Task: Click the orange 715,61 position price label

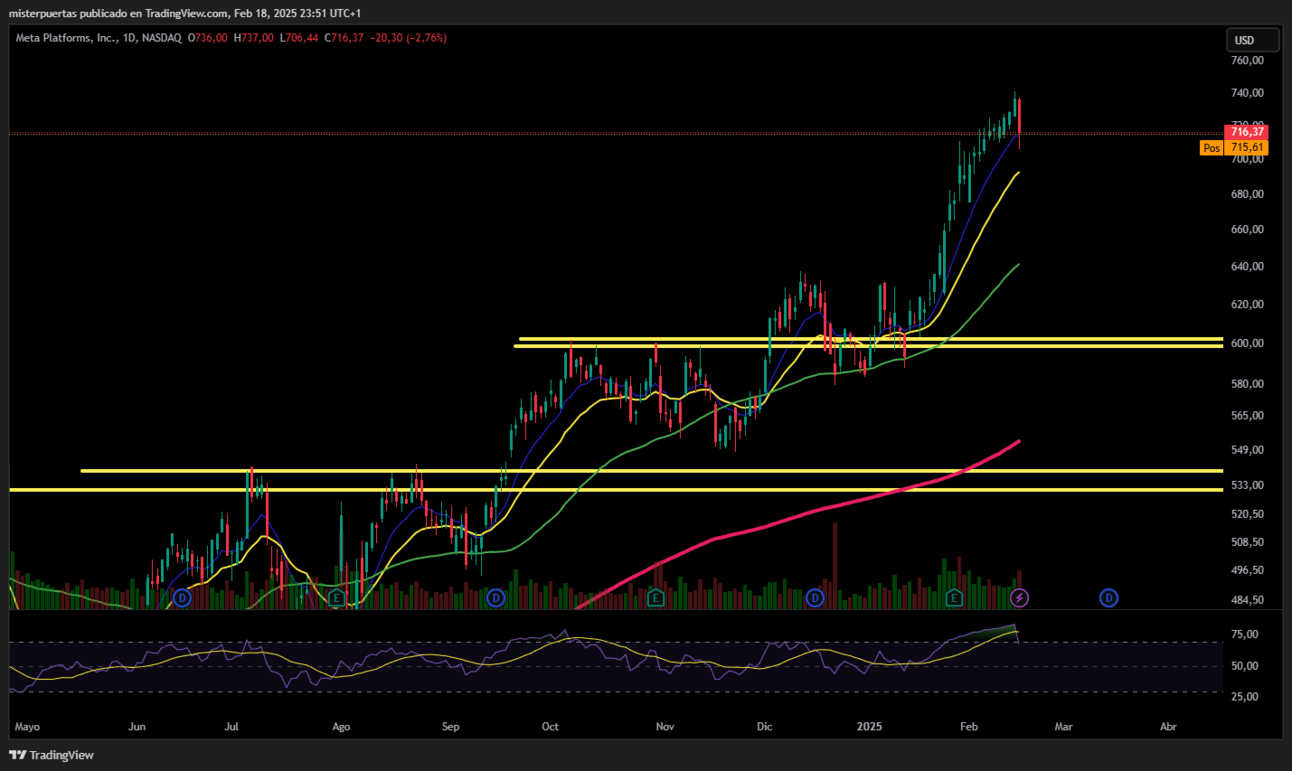Action: pos(1247,148)
